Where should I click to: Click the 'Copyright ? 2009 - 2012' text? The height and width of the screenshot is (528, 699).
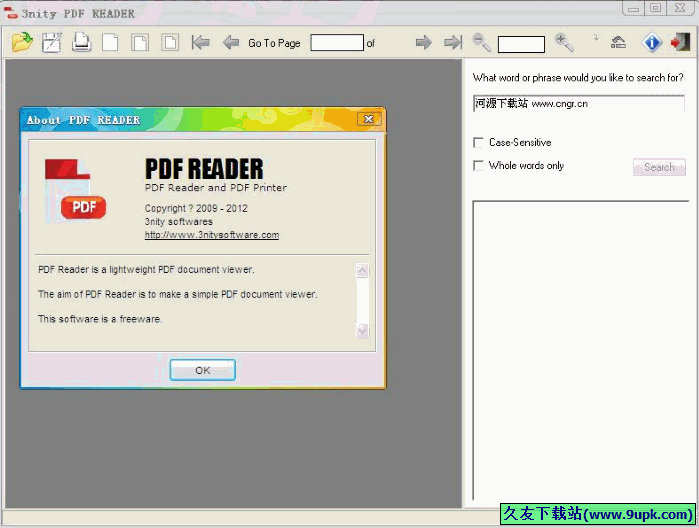tap(196, 208)
